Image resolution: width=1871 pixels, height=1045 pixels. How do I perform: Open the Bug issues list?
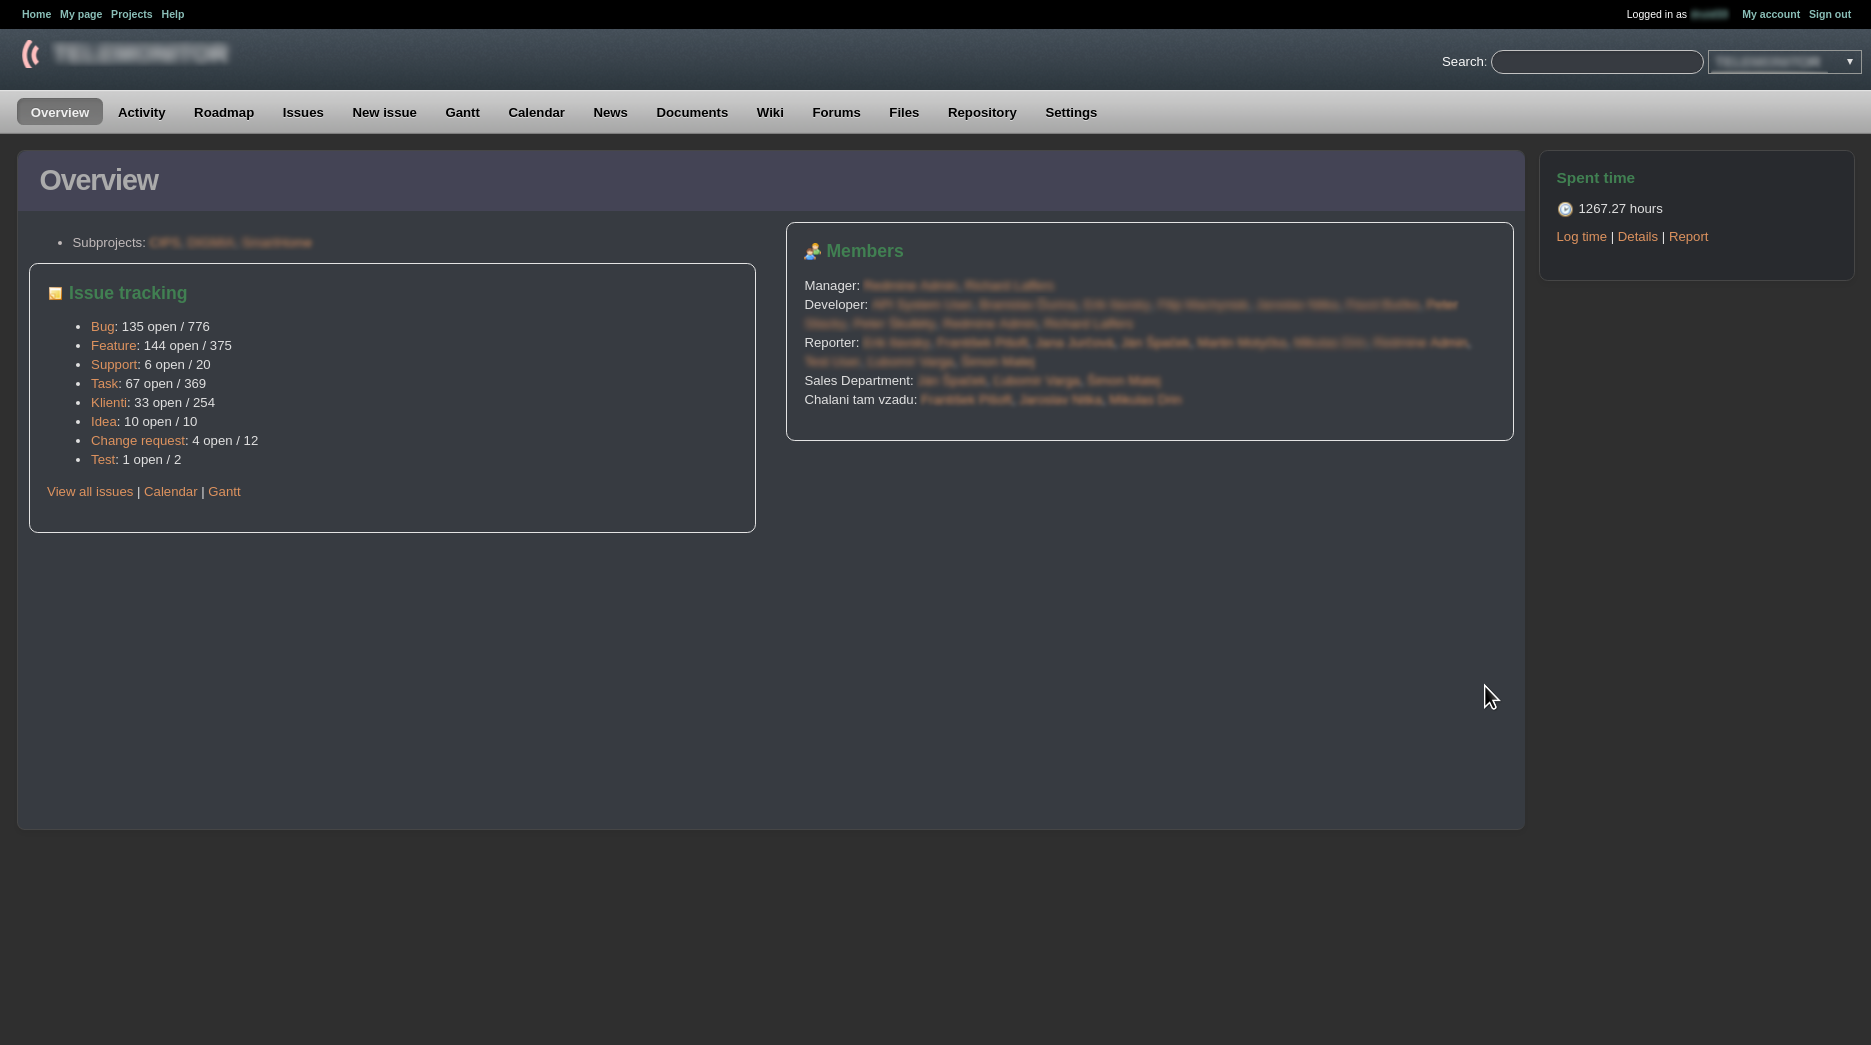(102, 326)
